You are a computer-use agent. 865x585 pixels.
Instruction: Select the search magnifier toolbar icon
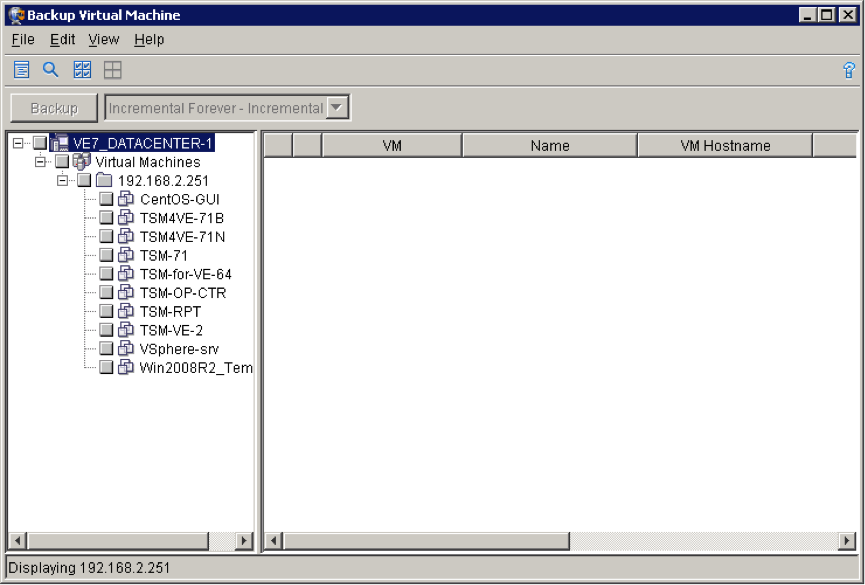51,70
